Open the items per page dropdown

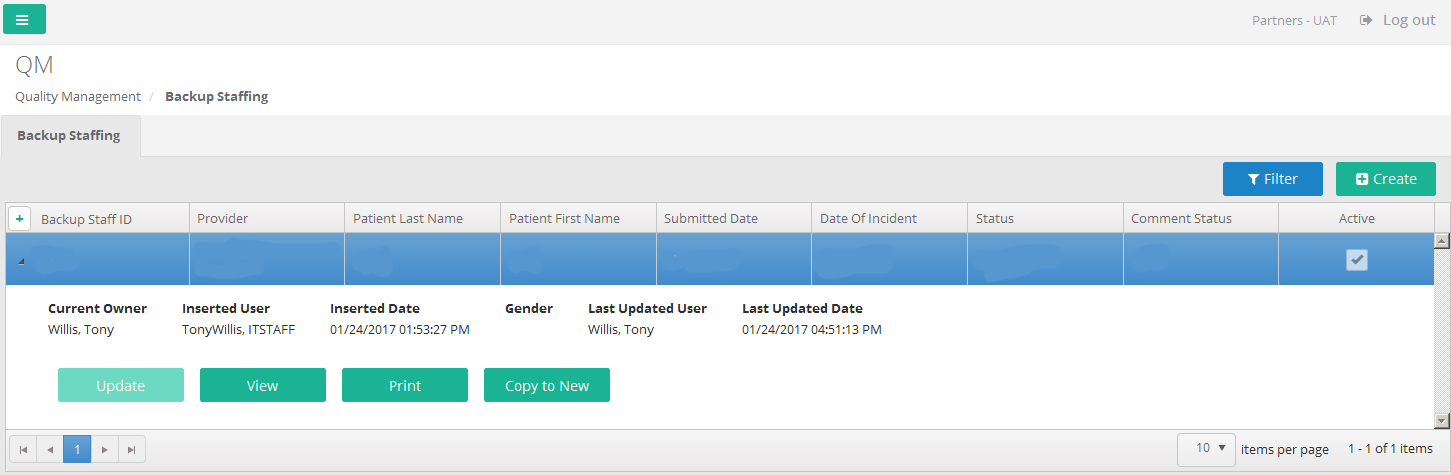(x=1206, y=449)
